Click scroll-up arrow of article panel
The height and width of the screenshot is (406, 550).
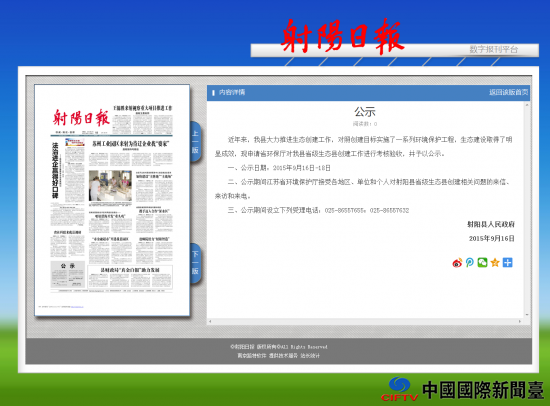pyautogui.click(x=527, y=105)
